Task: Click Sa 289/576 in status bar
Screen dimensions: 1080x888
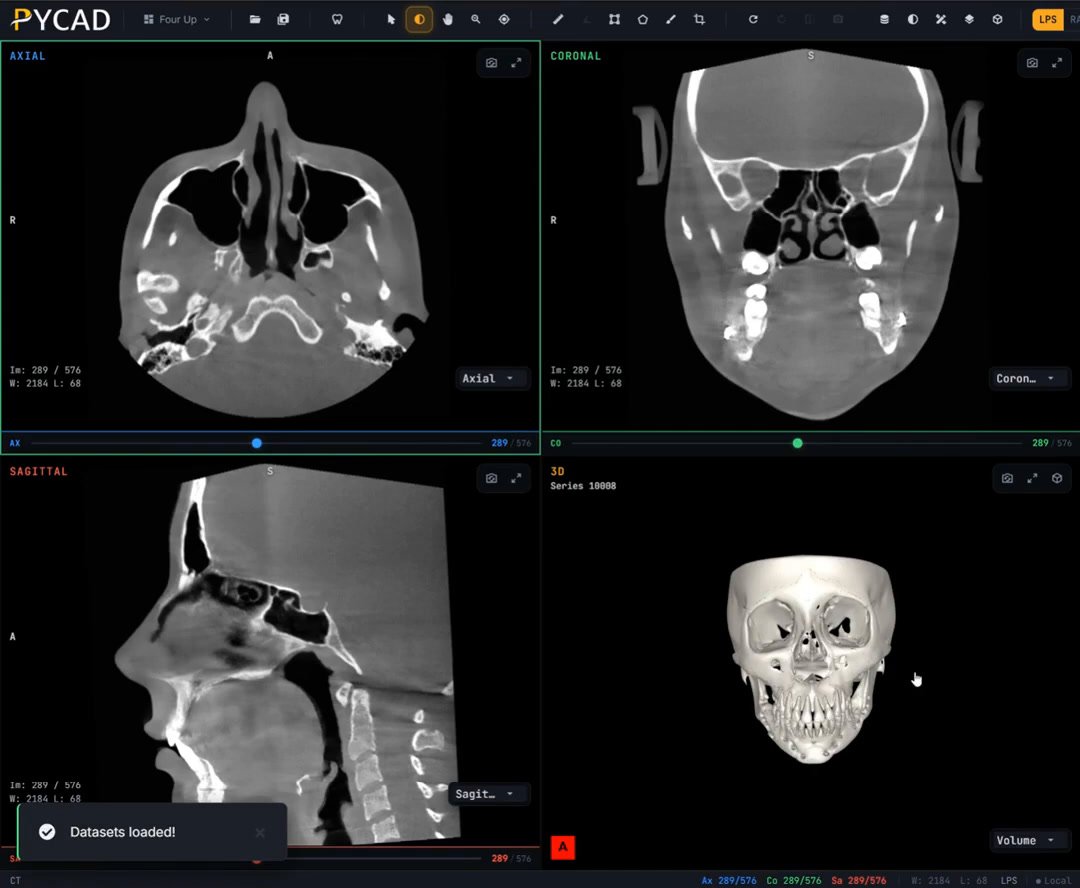Action: (858, 880)
